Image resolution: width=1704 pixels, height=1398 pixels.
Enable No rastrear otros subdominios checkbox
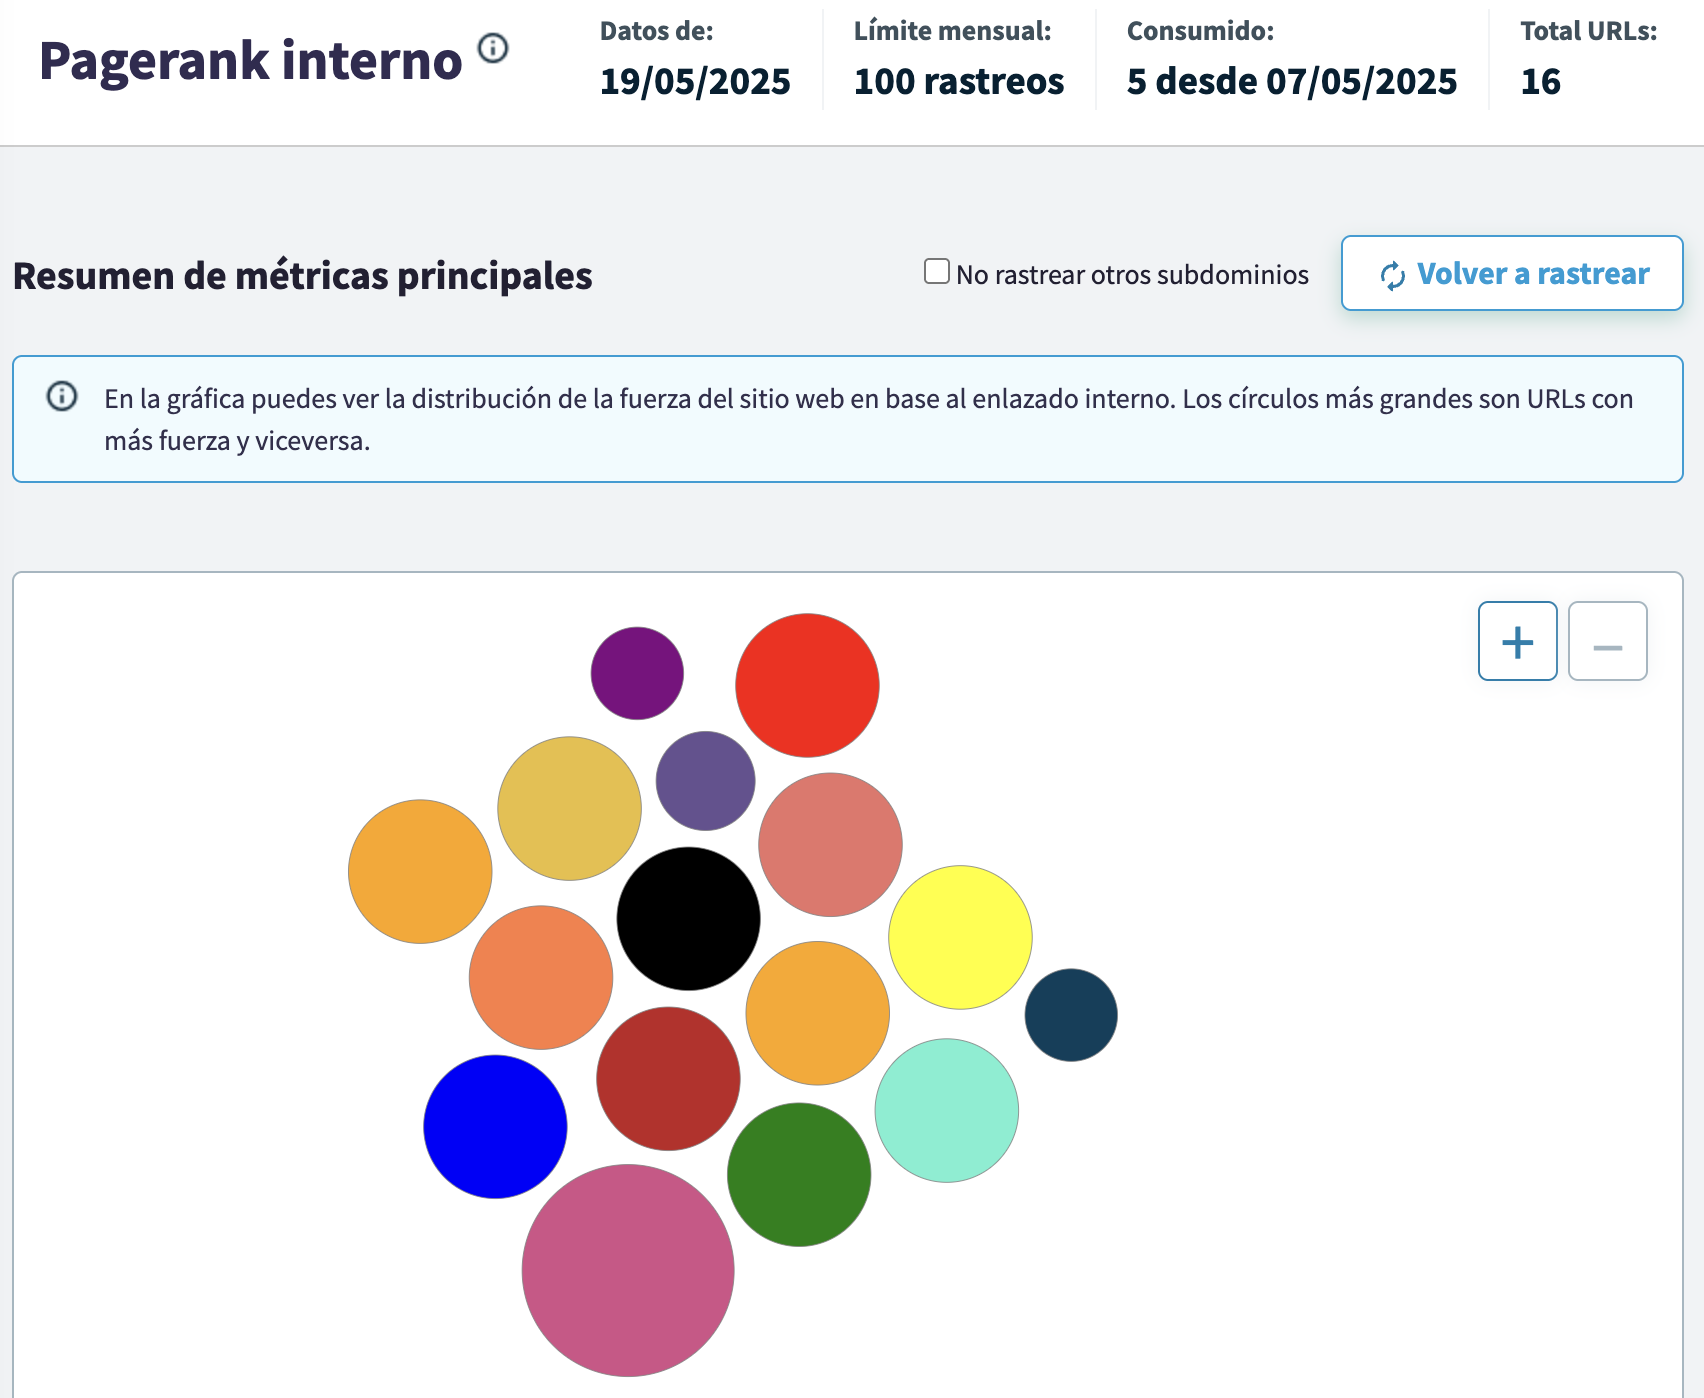(x=936, y=272)
